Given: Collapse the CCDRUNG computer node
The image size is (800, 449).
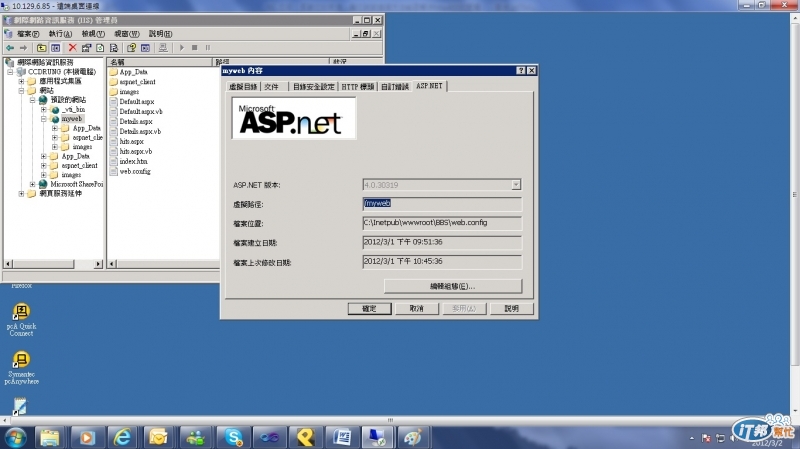Looking at the screenshot, I should pyautogui.click(x=10, y=72).
